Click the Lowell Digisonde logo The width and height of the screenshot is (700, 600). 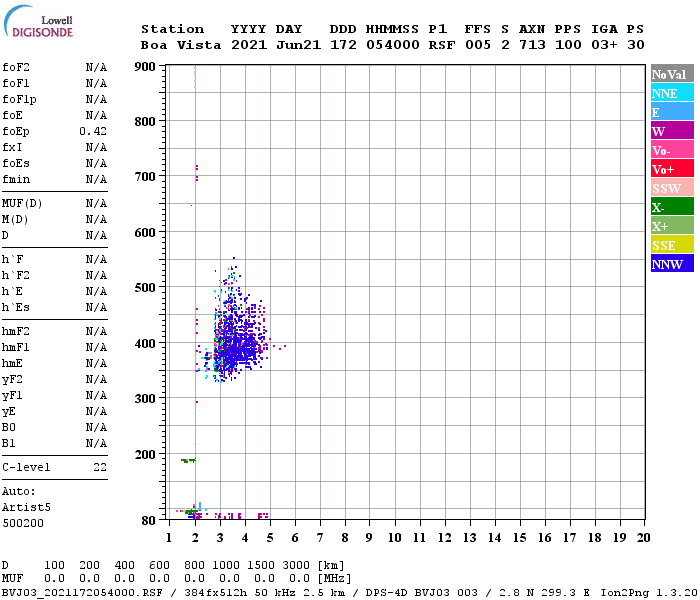38,21
